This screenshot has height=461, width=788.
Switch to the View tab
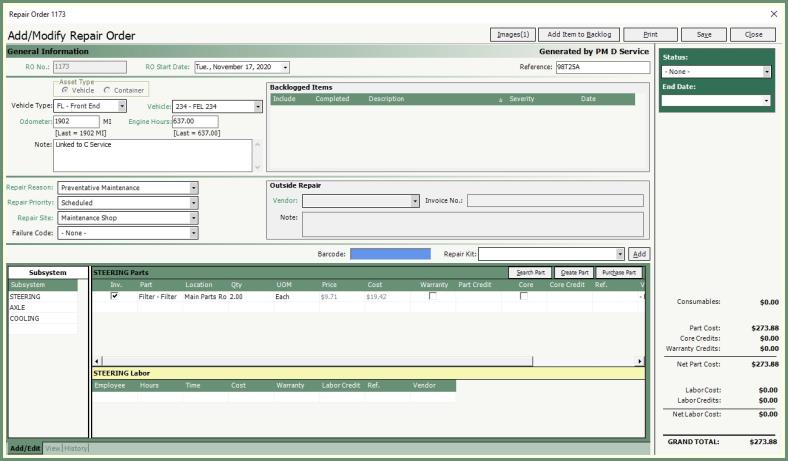point(53,448)
